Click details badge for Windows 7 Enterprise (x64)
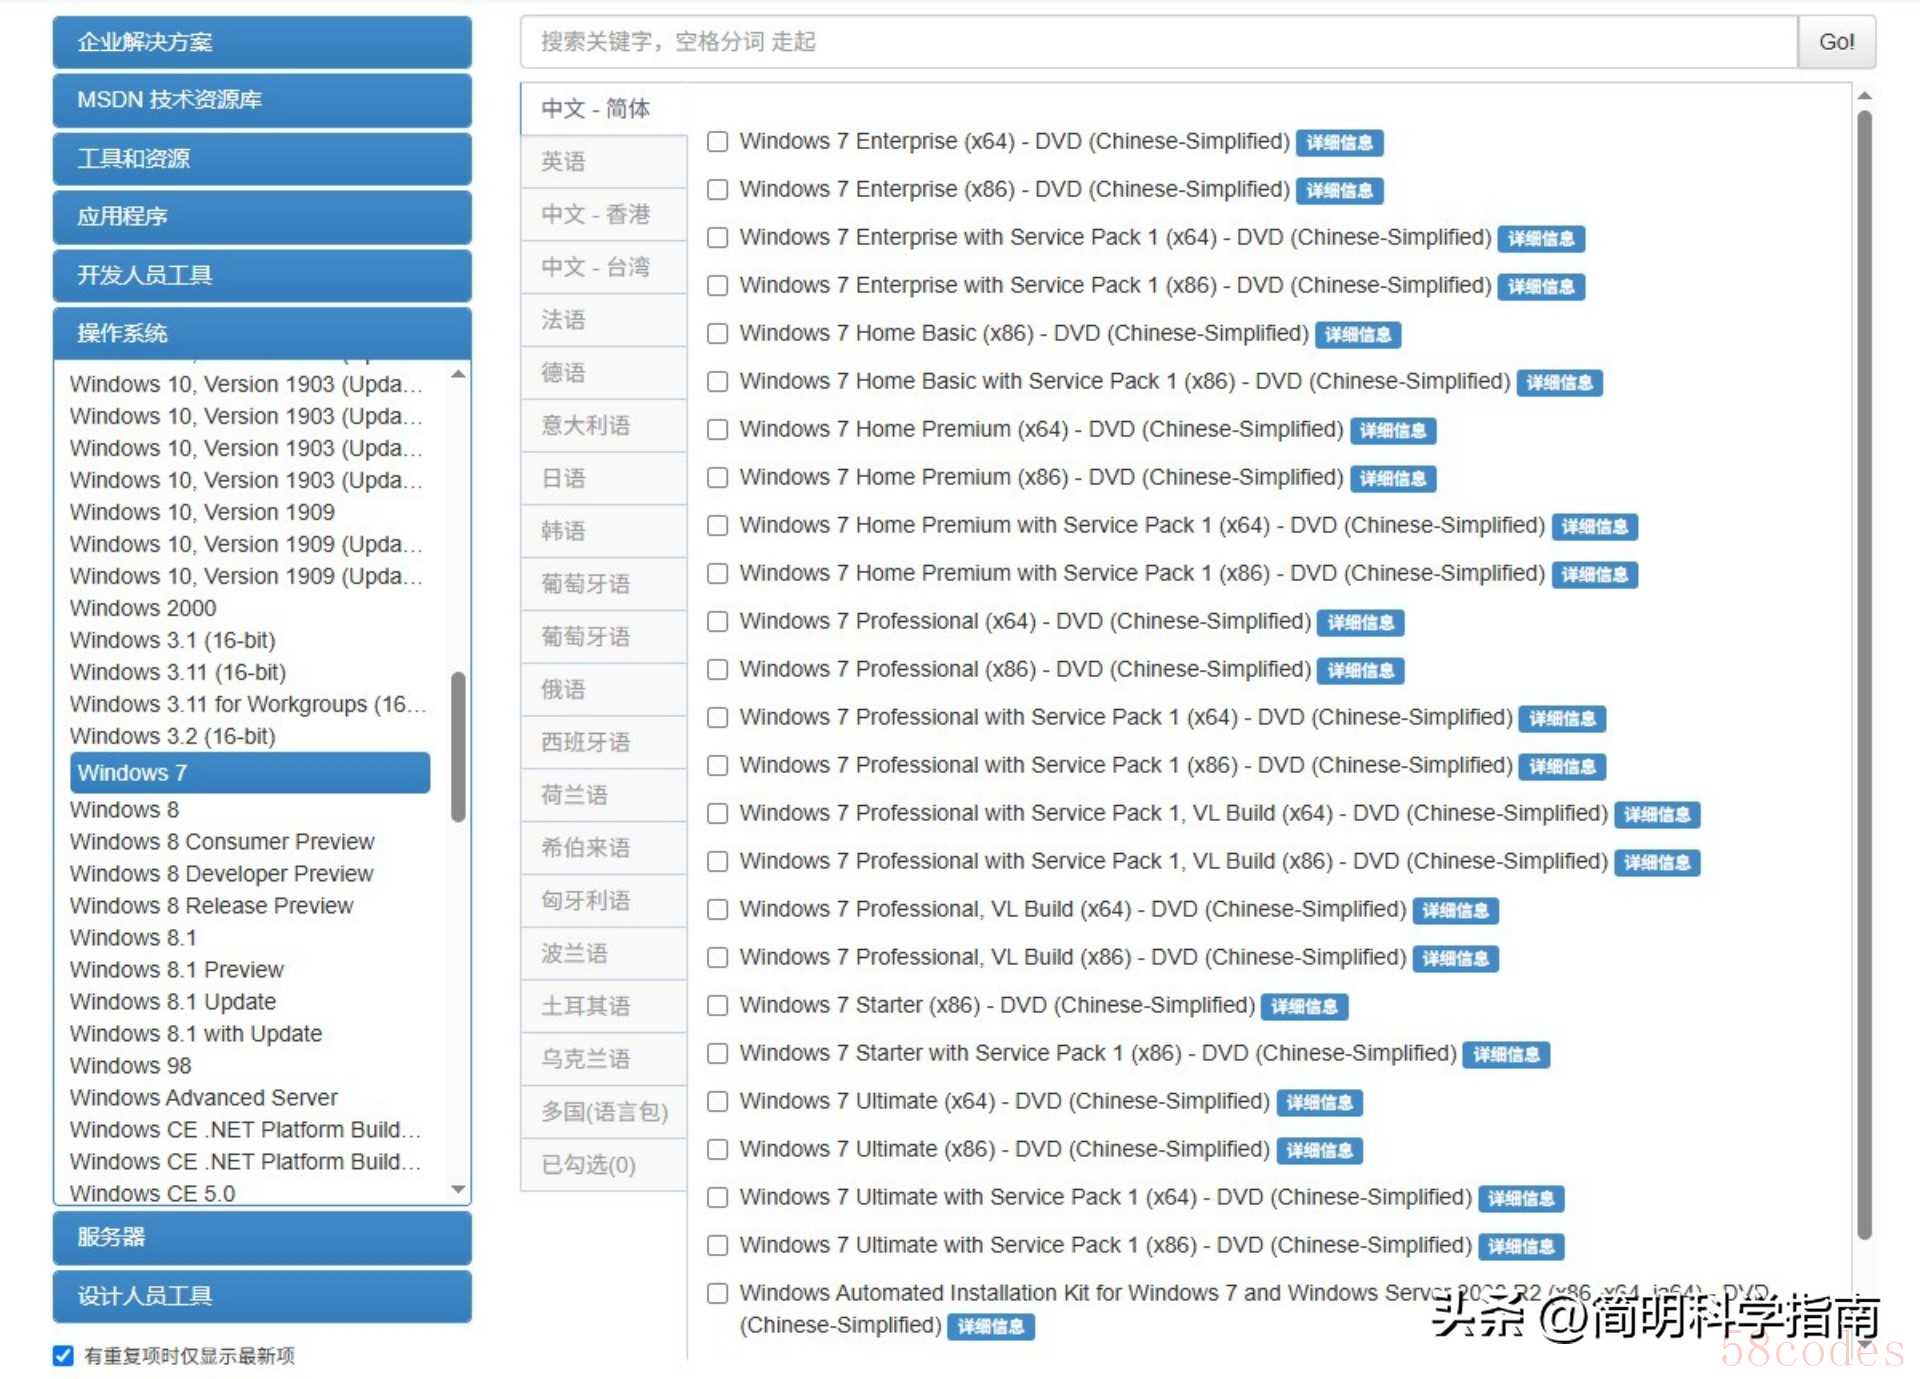Image resolution: width=1920 pixels, height=1379 pixels. coord(1339,143)
